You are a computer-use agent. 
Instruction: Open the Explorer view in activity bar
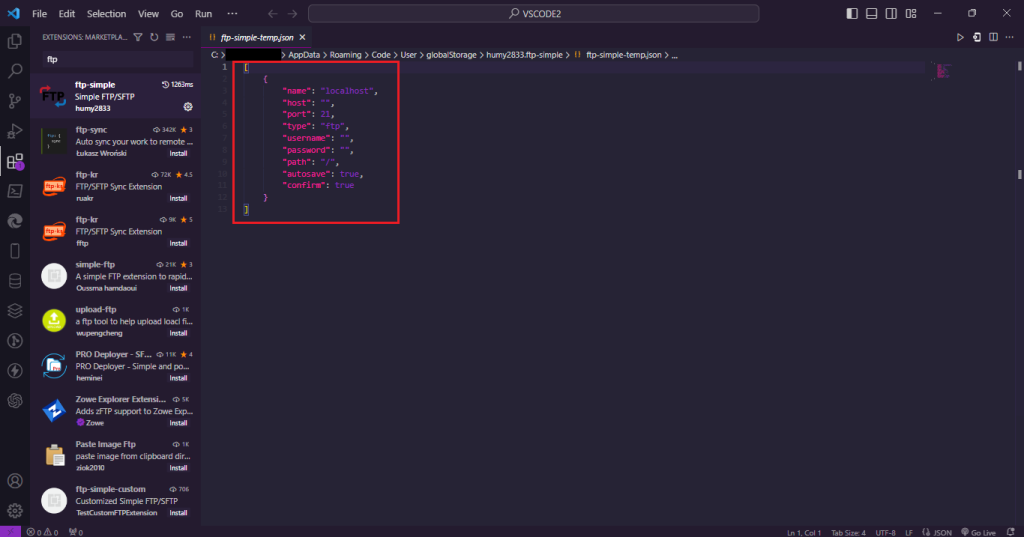14,41
